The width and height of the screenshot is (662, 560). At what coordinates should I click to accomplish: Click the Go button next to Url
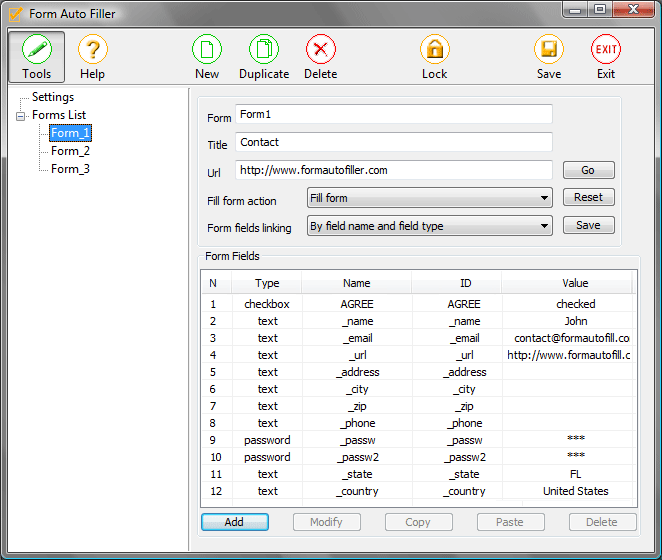click(588, 170)
